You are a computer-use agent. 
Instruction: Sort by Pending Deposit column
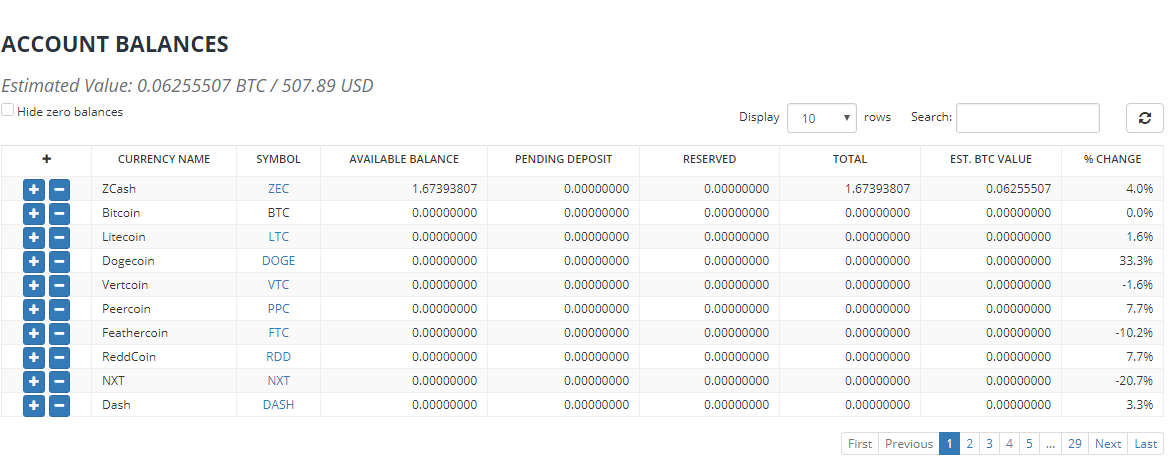563,159
